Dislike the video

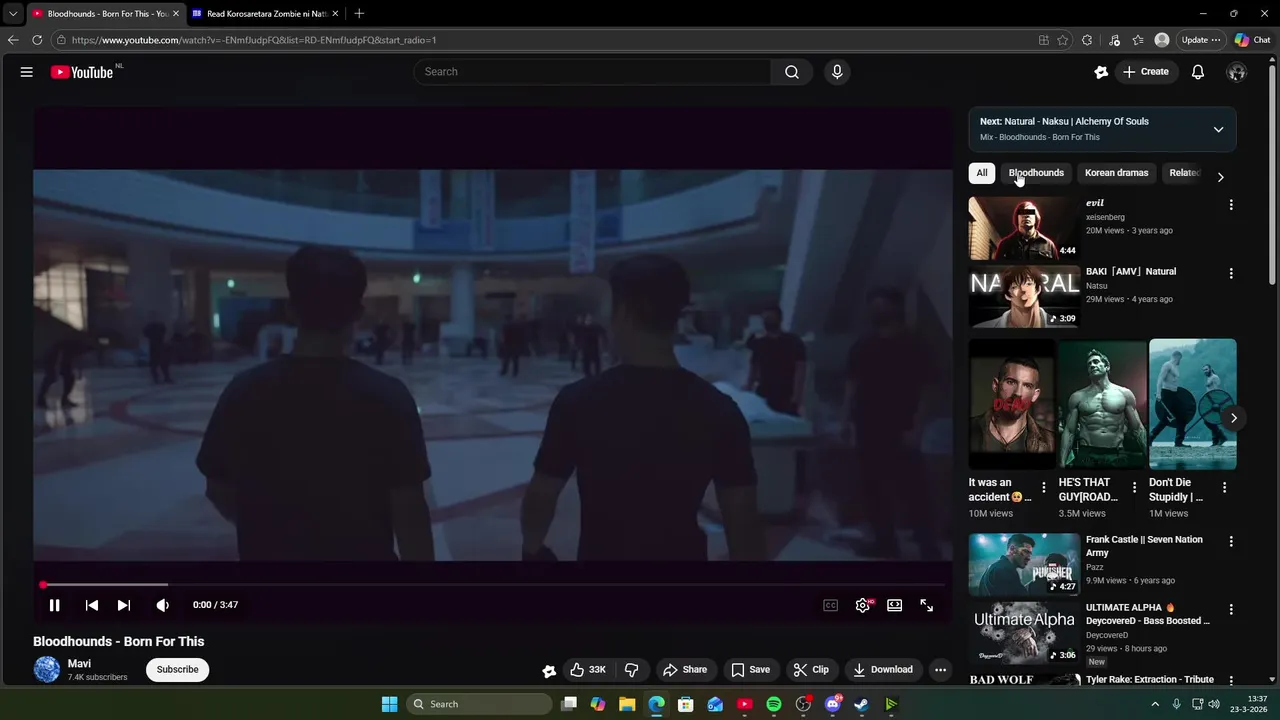coord(632,670)
